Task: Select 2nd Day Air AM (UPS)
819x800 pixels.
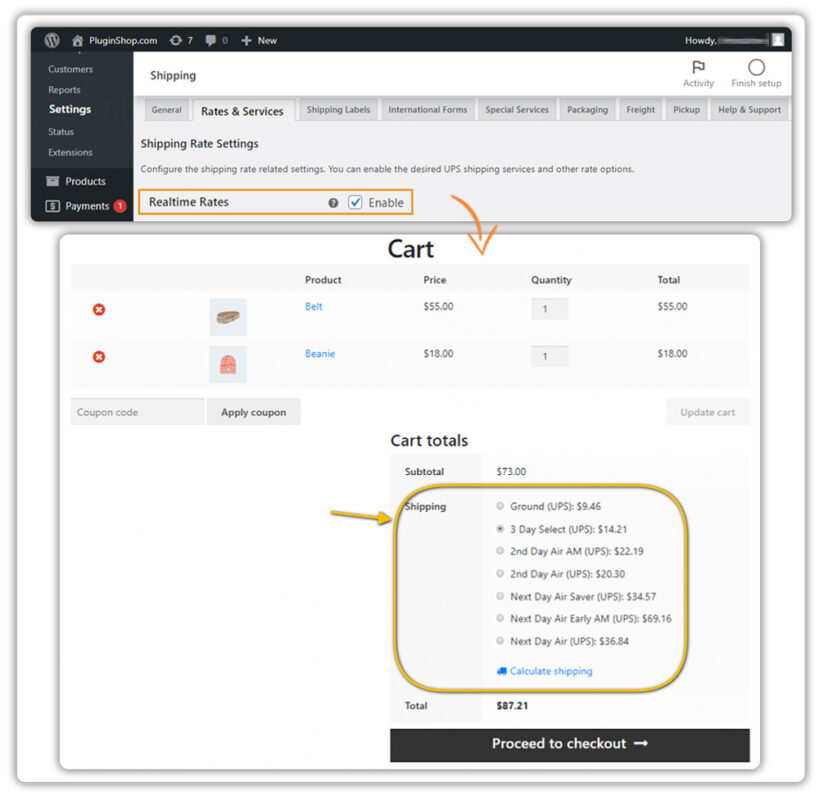Action: tap(500, 550)
